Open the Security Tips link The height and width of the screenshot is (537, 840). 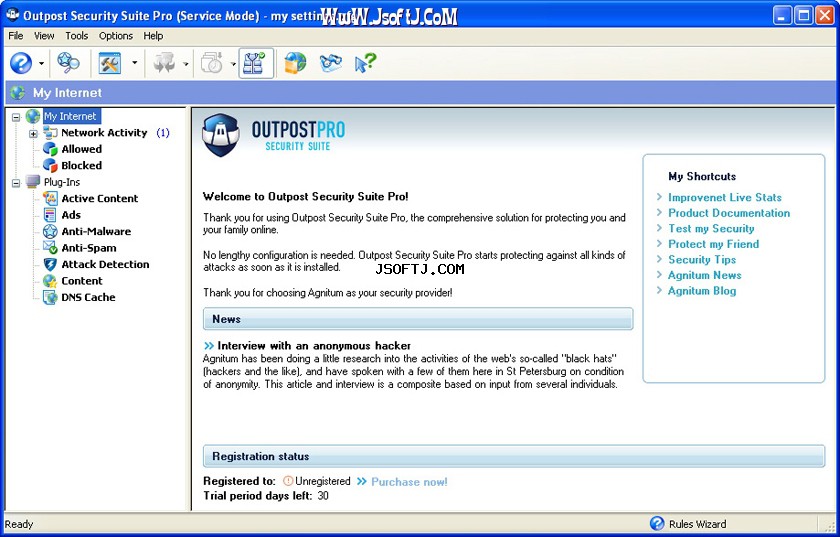click(702, 259)
